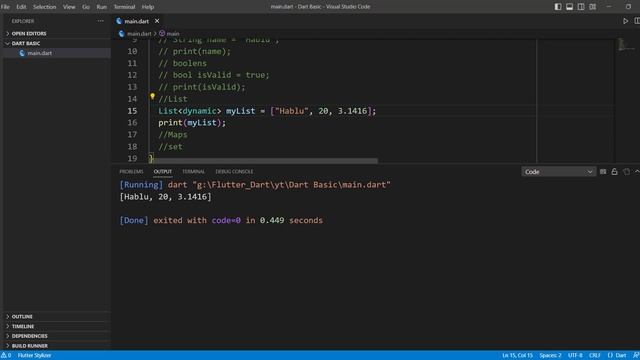
Task: Change the CRLF end-of-line sequence
Action: [594, 356]
